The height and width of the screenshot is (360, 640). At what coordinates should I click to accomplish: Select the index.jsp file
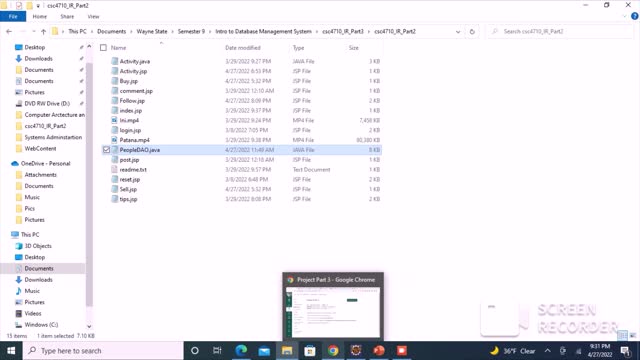point(131,111)
